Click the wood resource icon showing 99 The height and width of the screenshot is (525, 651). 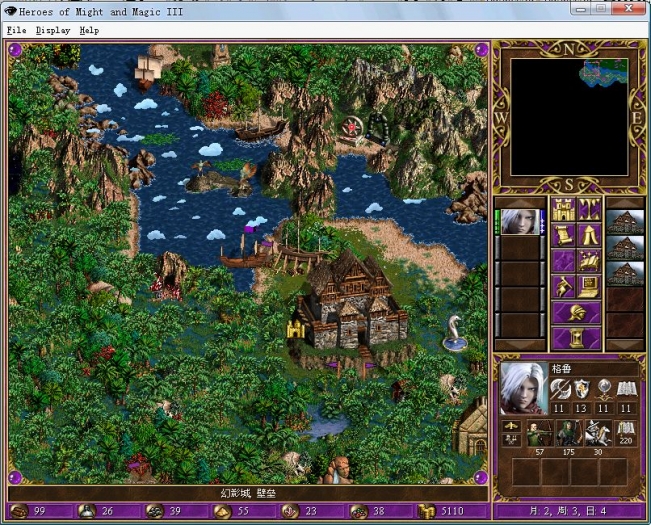coord(19,511)
